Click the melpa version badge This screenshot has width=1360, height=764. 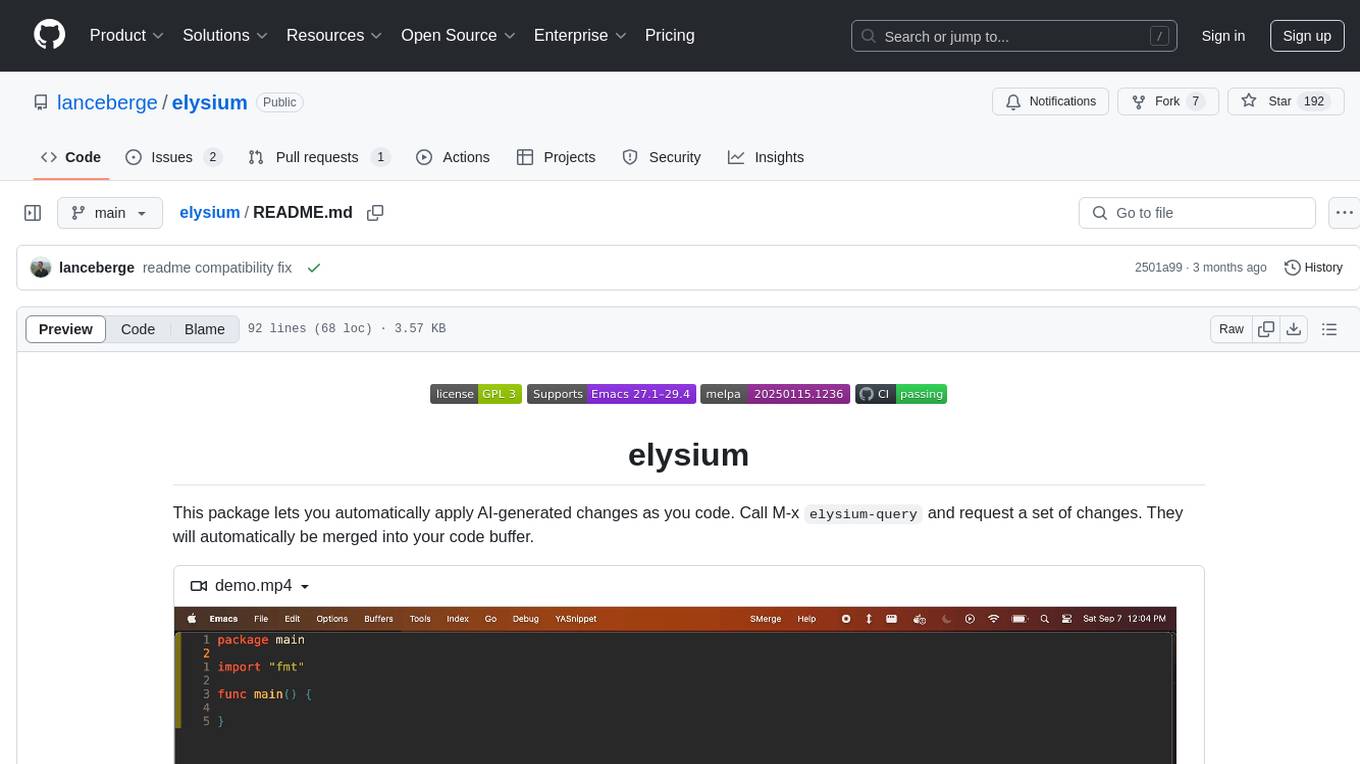[x=775, y=394]
